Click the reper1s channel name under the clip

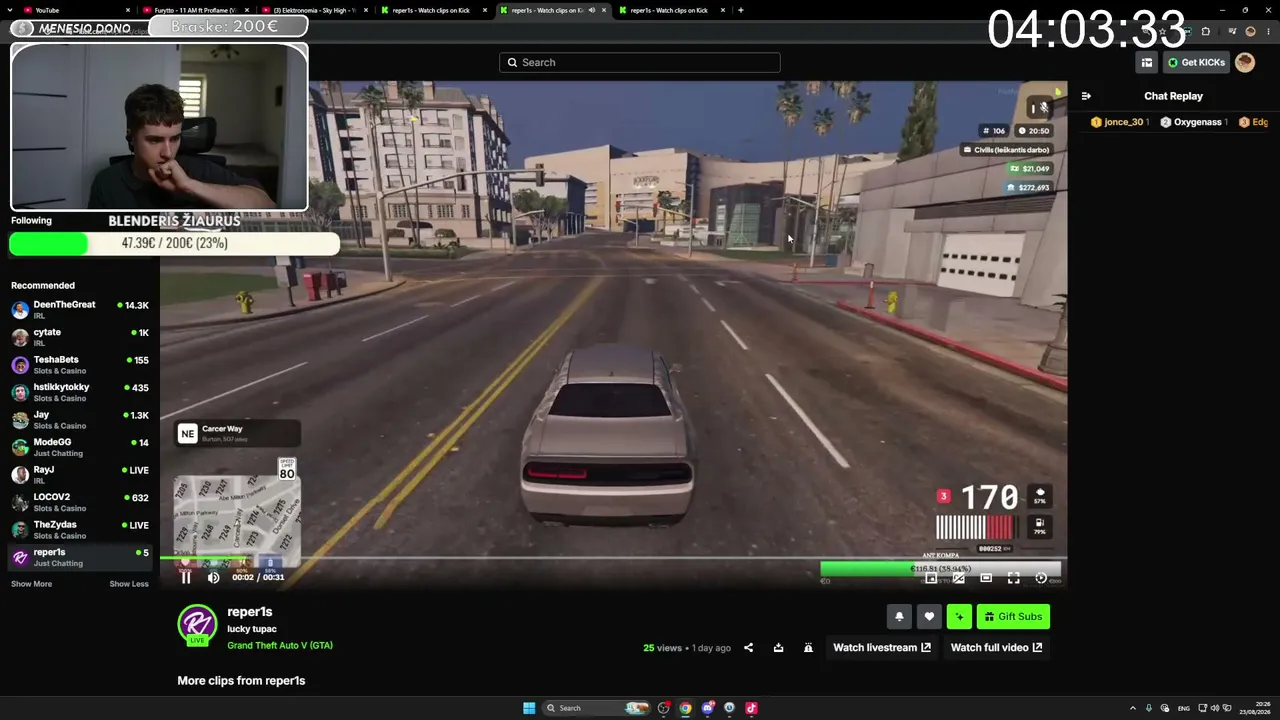[250, 612]
